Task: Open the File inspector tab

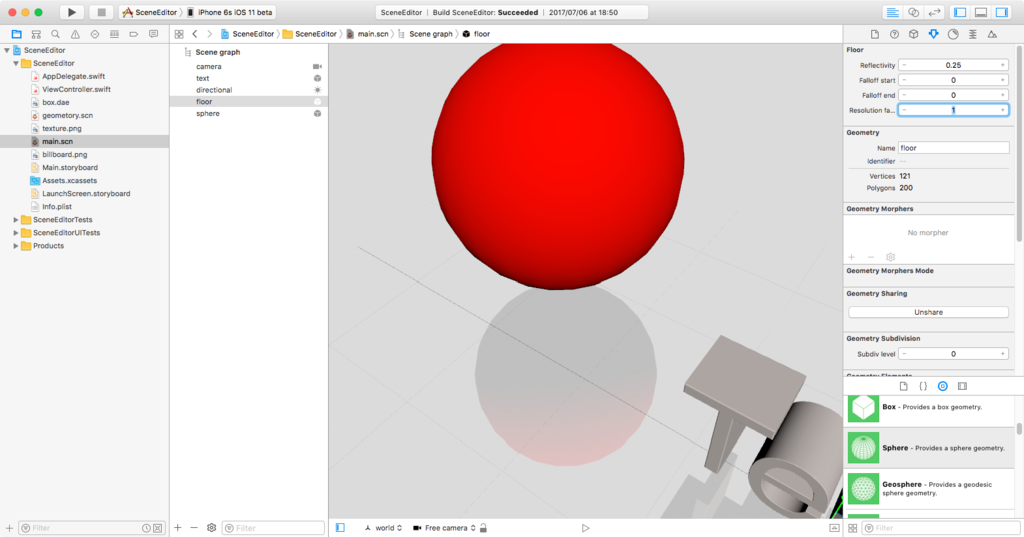Action: click(x=875, y=34)
